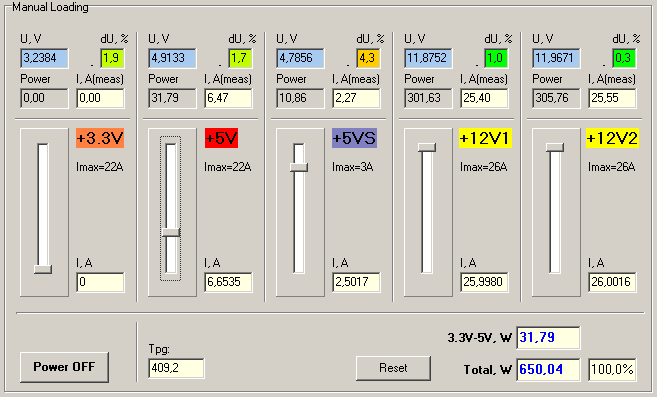Click the measured current field showing 25,40
The image size is (657, 397).
484,98
